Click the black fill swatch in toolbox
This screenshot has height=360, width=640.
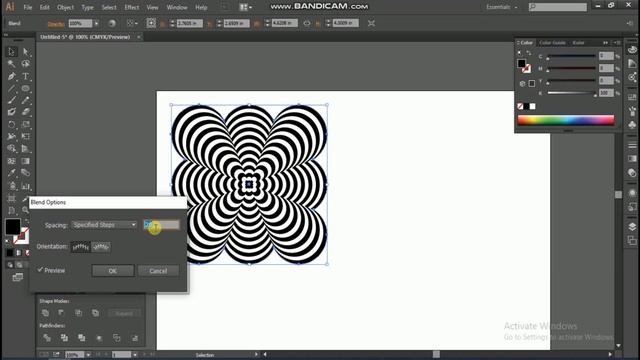click(13, 227)
